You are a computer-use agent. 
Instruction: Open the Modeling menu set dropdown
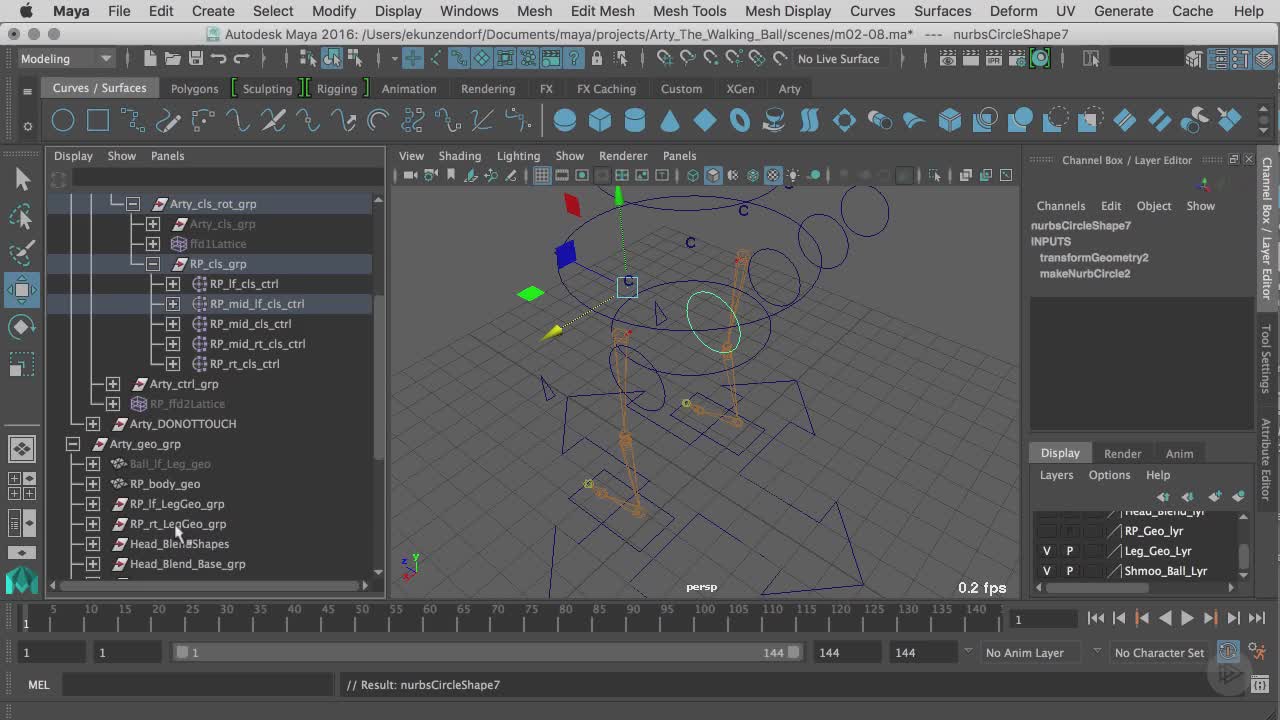(x=65, y=58)
